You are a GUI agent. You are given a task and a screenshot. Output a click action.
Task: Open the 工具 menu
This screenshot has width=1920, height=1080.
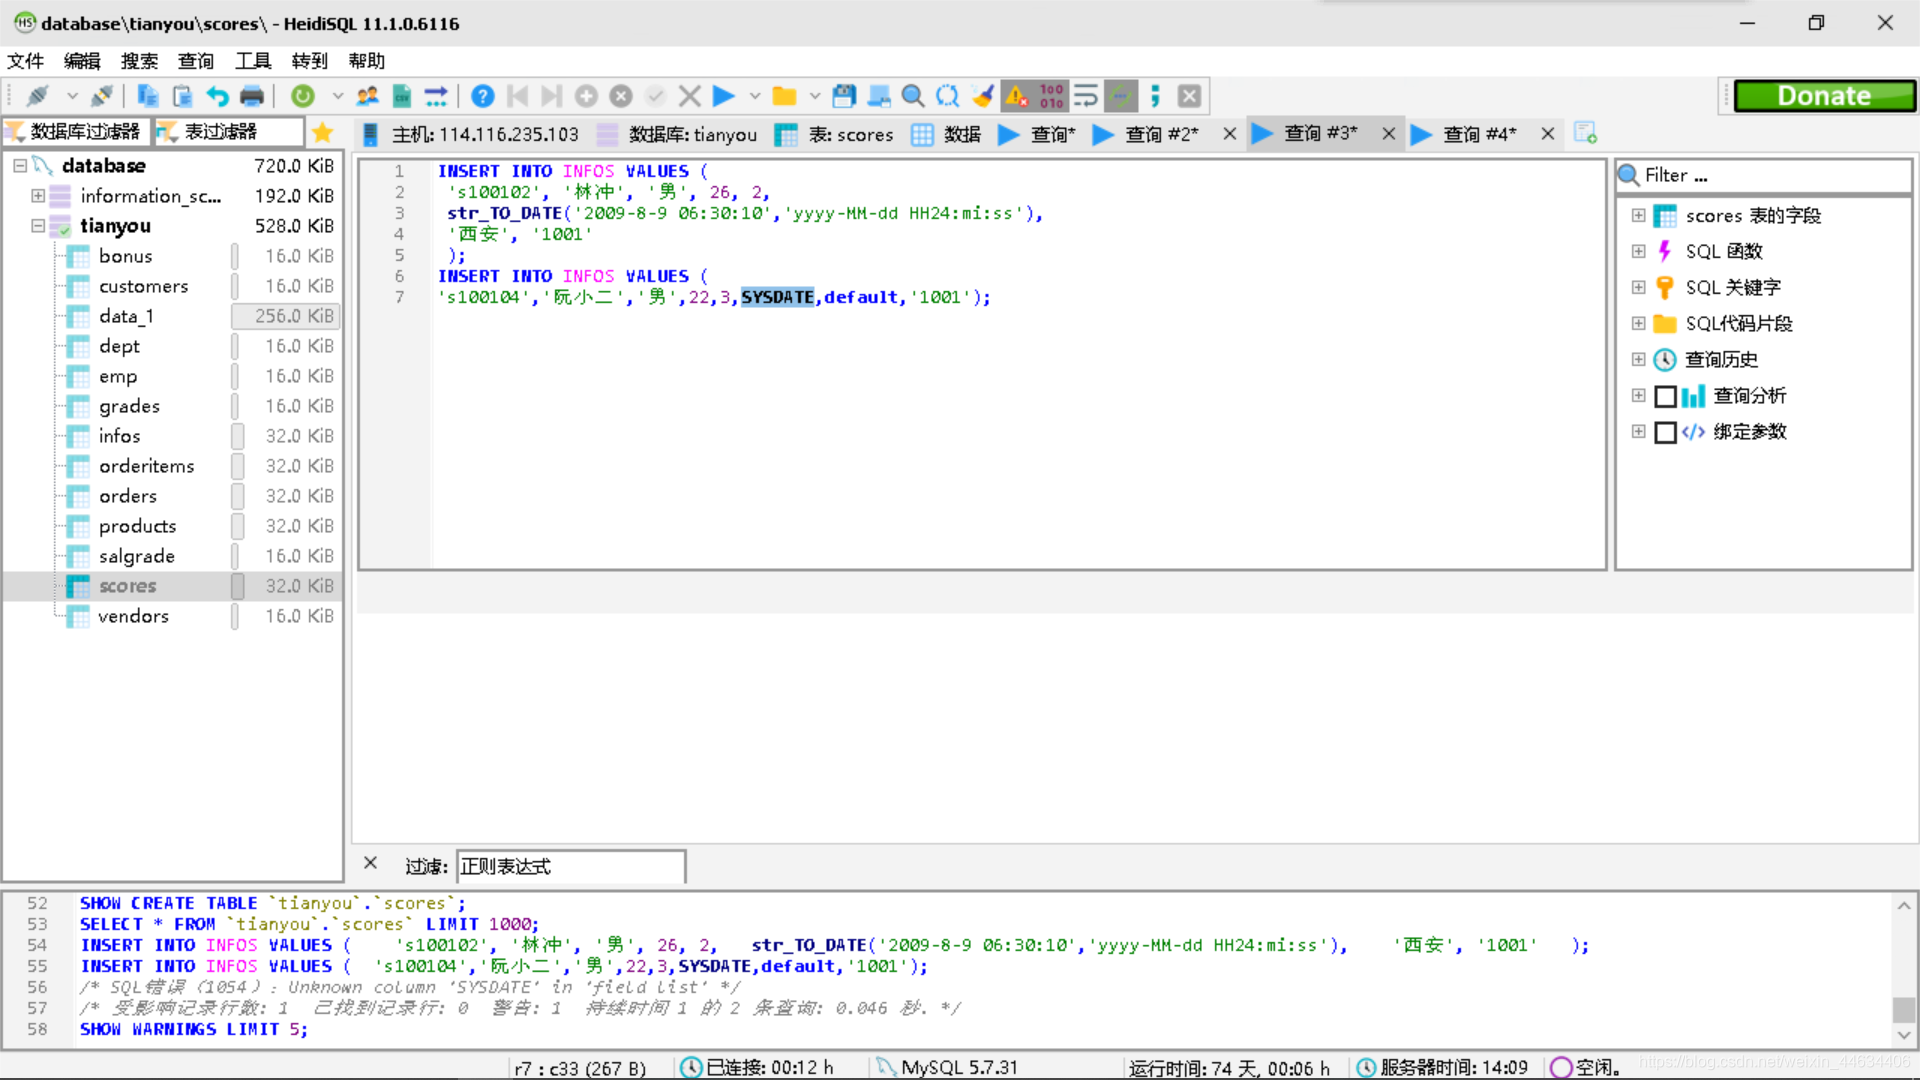click(253, 61)
